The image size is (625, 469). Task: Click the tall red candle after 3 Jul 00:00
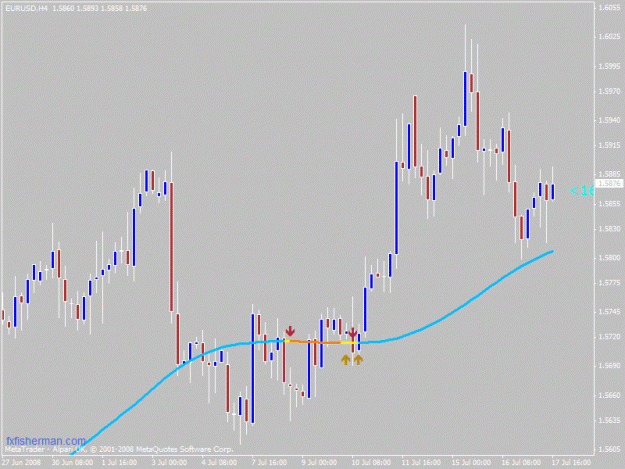coord(171,247)
